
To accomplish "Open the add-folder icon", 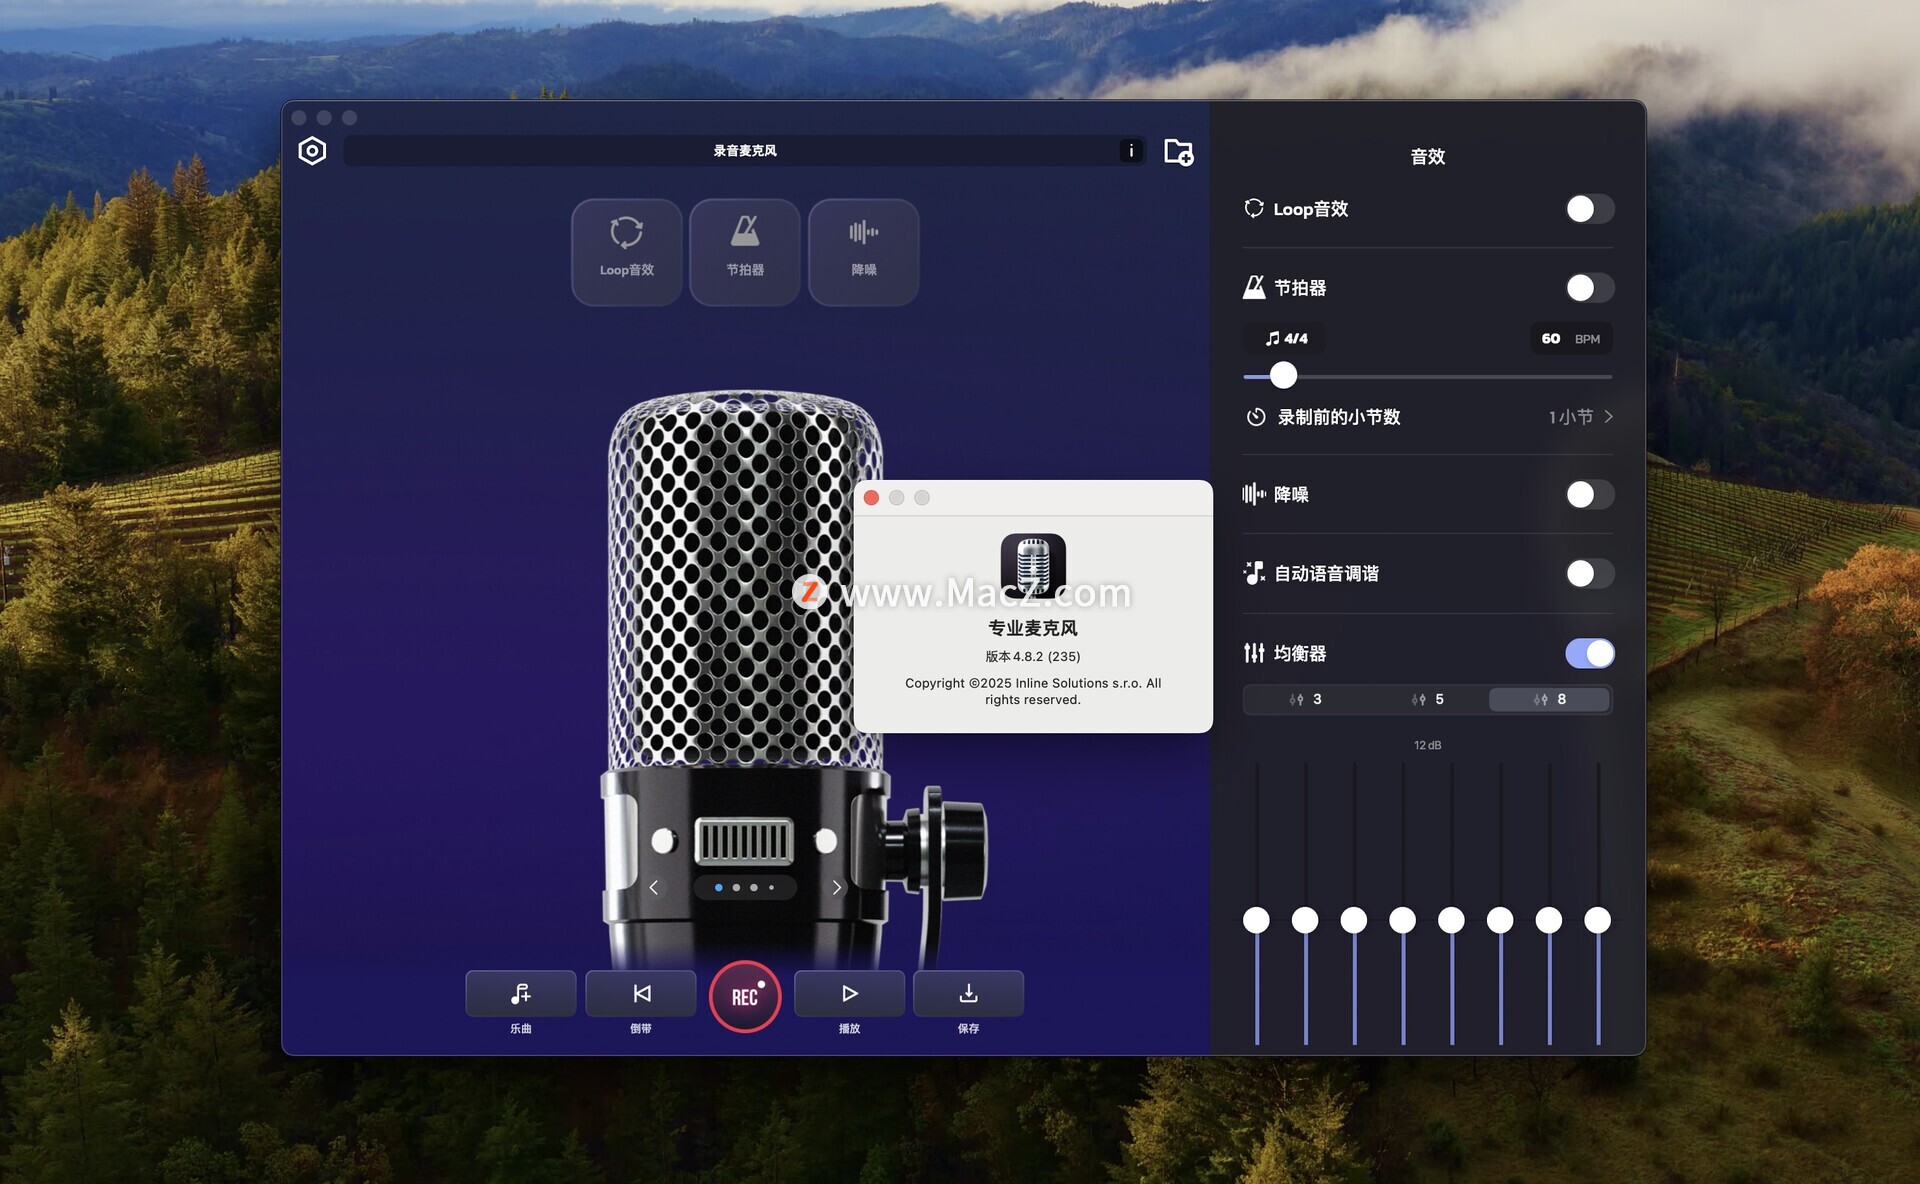I will click(x=1179, y=152).
